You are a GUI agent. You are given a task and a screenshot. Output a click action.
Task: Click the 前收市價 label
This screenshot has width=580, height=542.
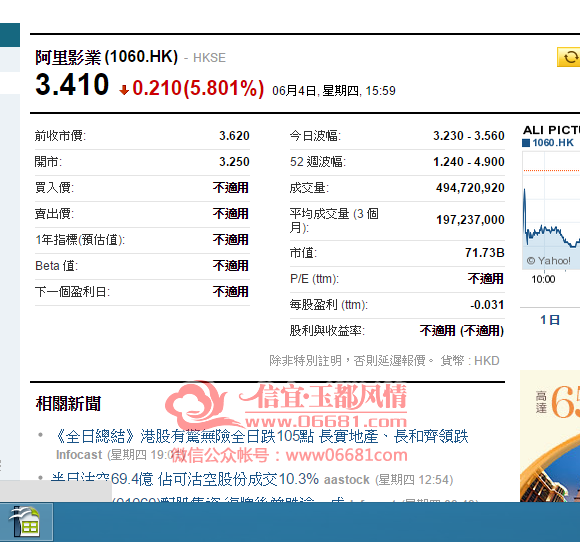[x=60, y=136]
